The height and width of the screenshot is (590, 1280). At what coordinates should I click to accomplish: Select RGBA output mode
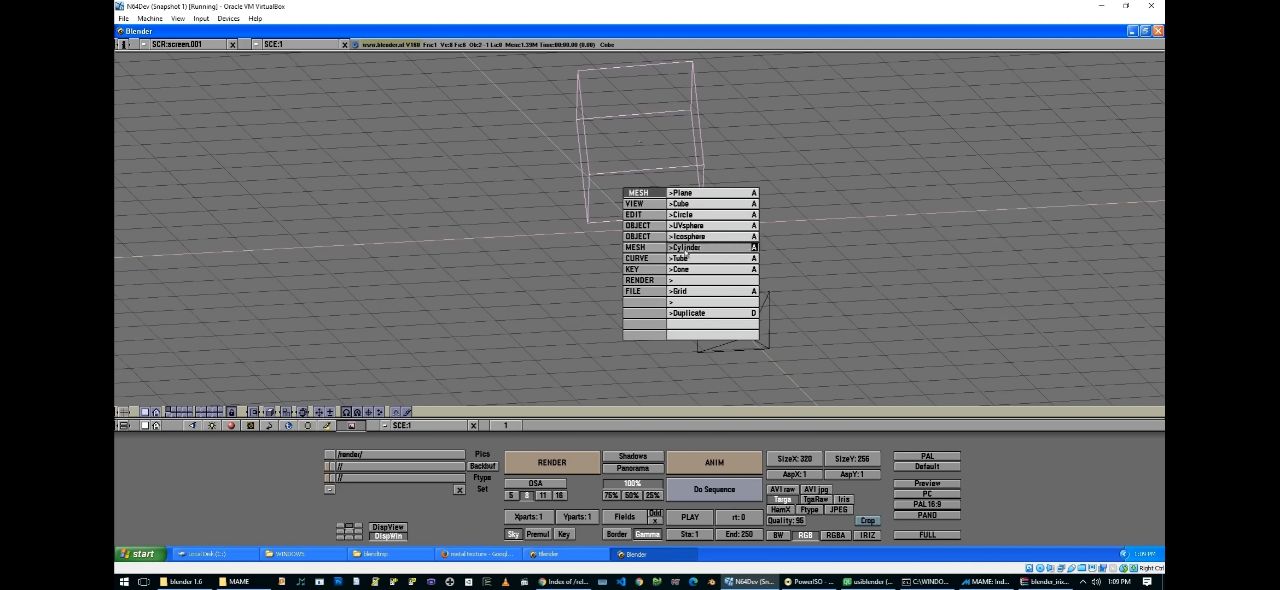click(x=835, y=535)
